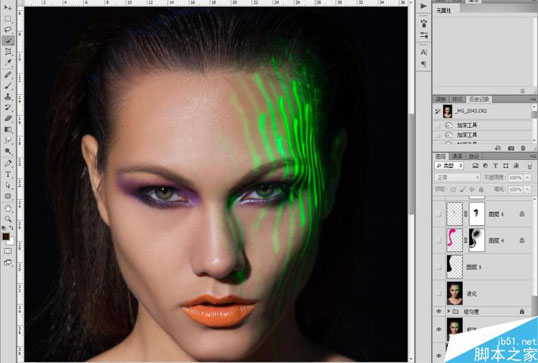This screenshot has height=363, width=538.
Task: Filter layers by shape layers
Action: point(506,166)
